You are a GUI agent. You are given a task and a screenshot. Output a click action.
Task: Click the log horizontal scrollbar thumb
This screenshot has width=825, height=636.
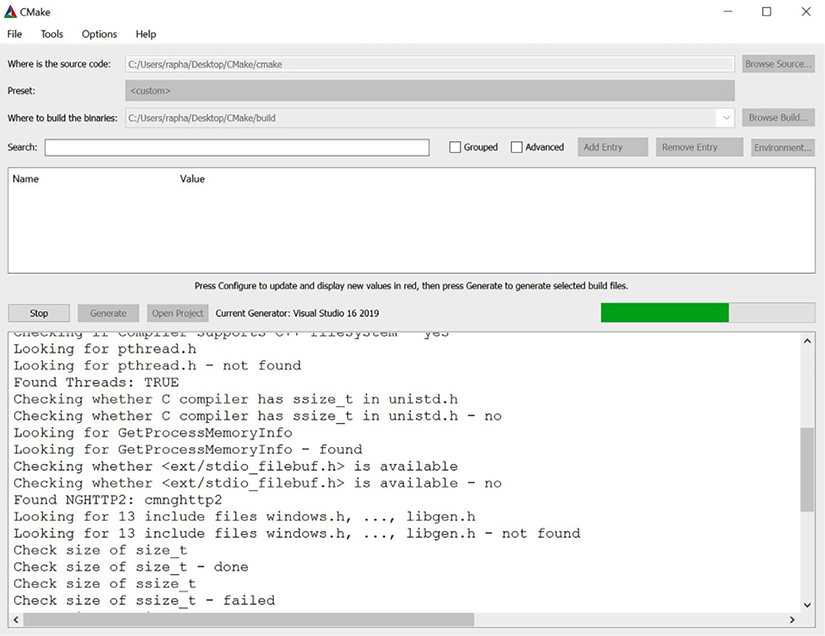click(x=249, y=620)
